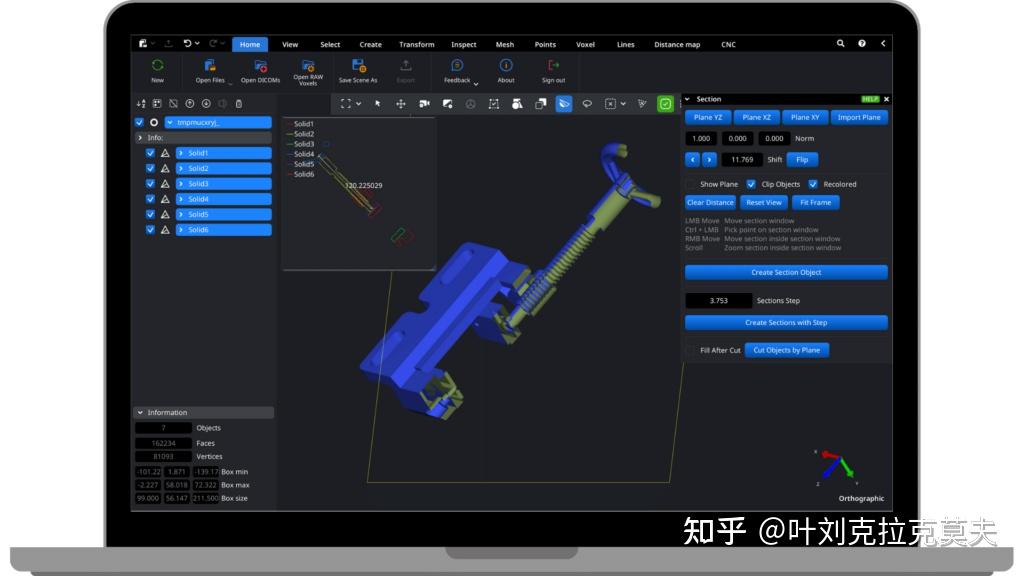Uncheck the Solid3 visibility checkbox

click(x=150, y=184)
